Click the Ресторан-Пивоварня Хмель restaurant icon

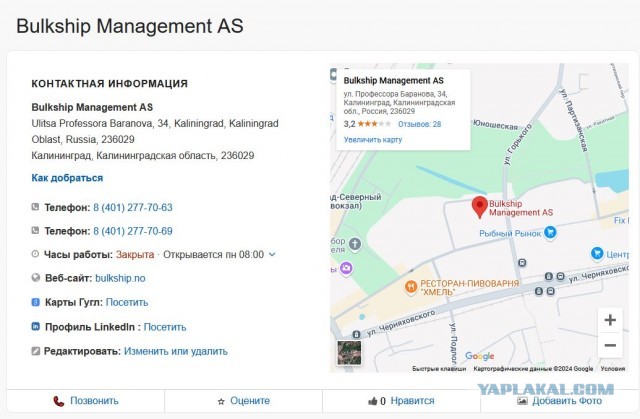[x=411, y=287]
